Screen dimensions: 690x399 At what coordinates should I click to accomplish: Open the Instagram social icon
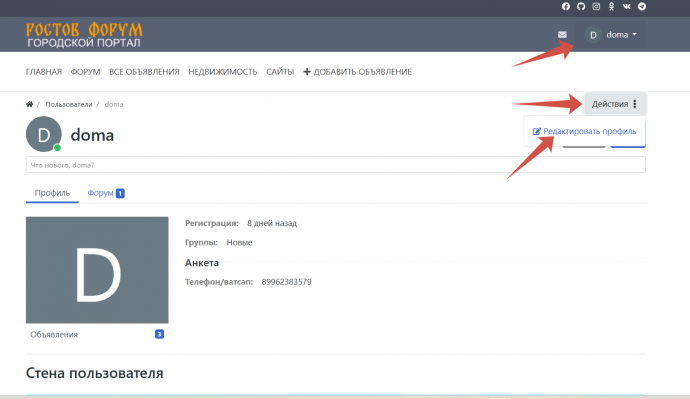[596, 7]
